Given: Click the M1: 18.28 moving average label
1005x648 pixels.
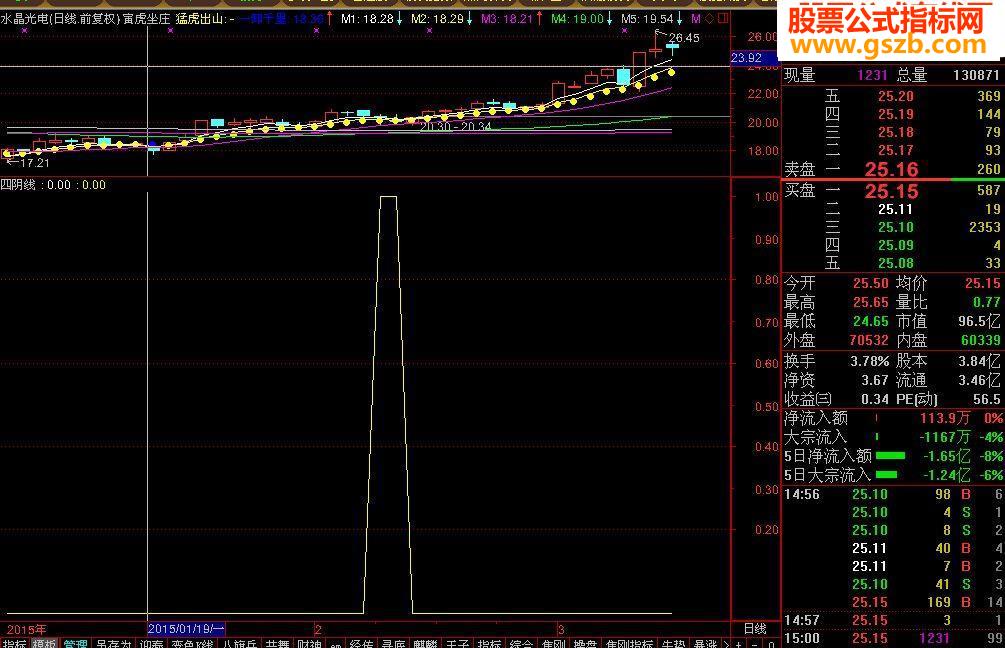Looking at the screenshot, I should (367, 19).
